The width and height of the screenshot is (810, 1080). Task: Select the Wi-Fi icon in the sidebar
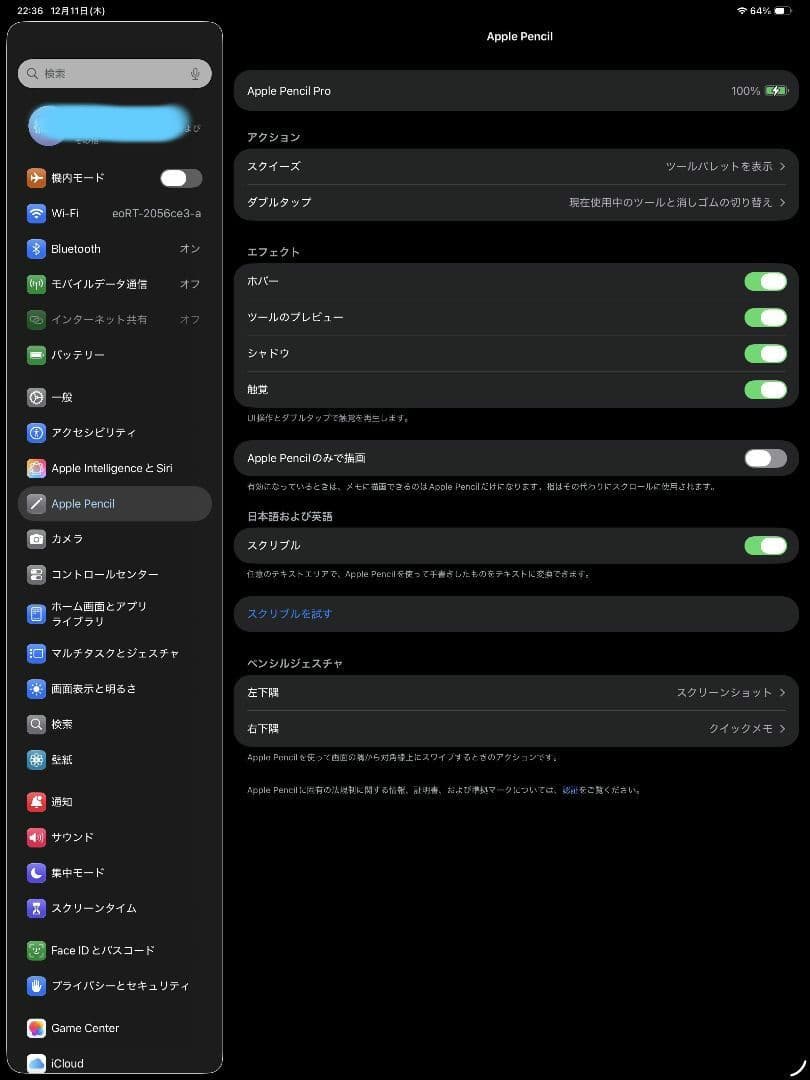[x=33, y=213]
